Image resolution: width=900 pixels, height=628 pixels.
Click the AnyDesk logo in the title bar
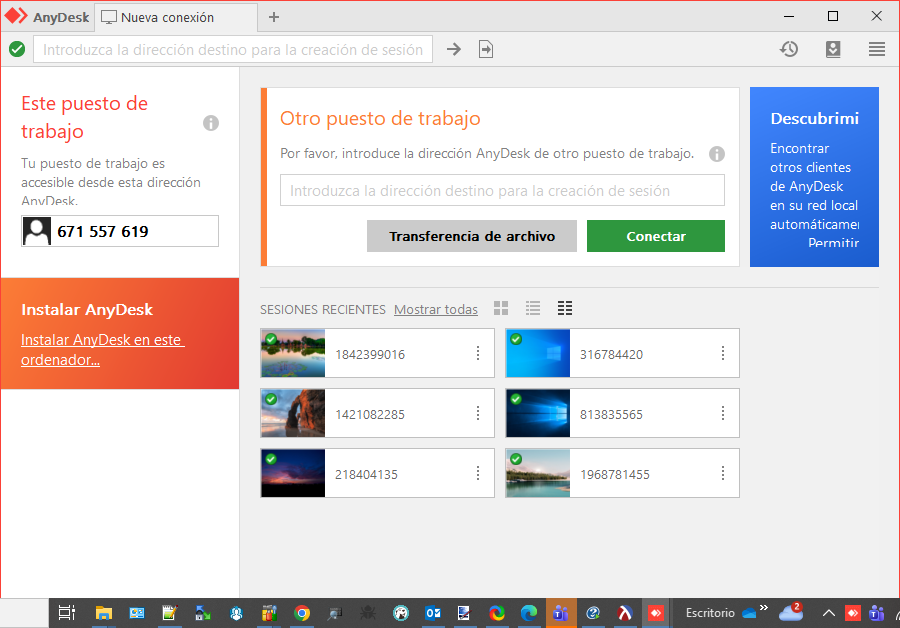tap(16, 17)
